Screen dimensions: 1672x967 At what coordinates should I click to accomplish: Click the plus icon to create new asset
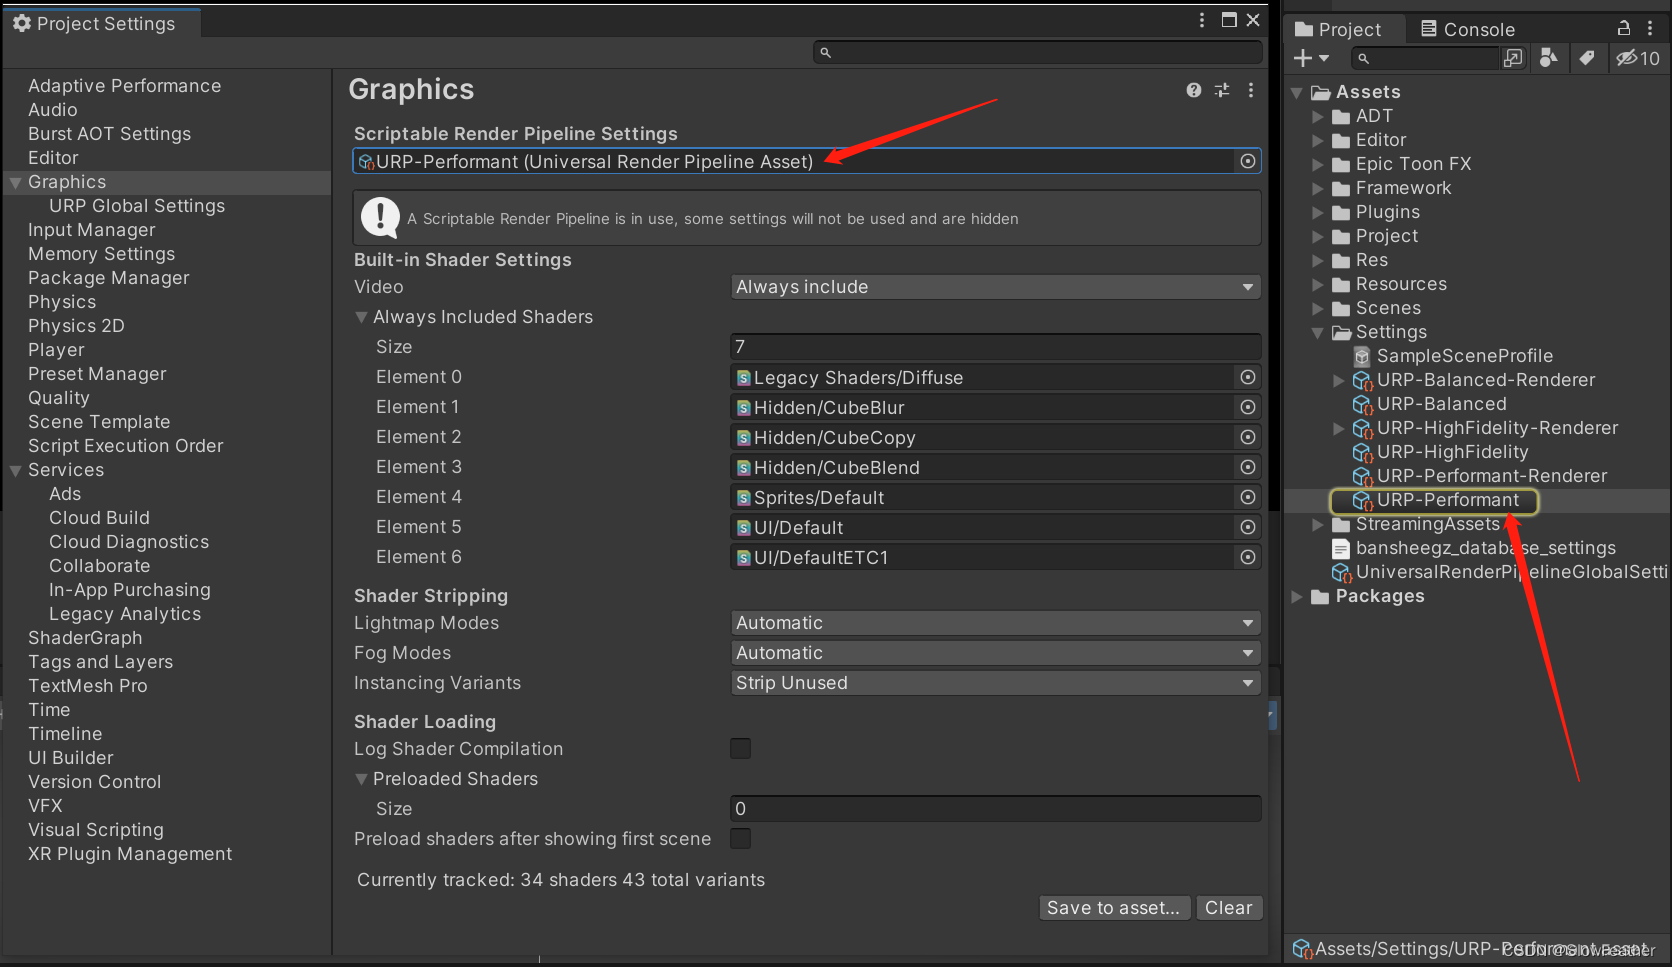[1305, 58]
